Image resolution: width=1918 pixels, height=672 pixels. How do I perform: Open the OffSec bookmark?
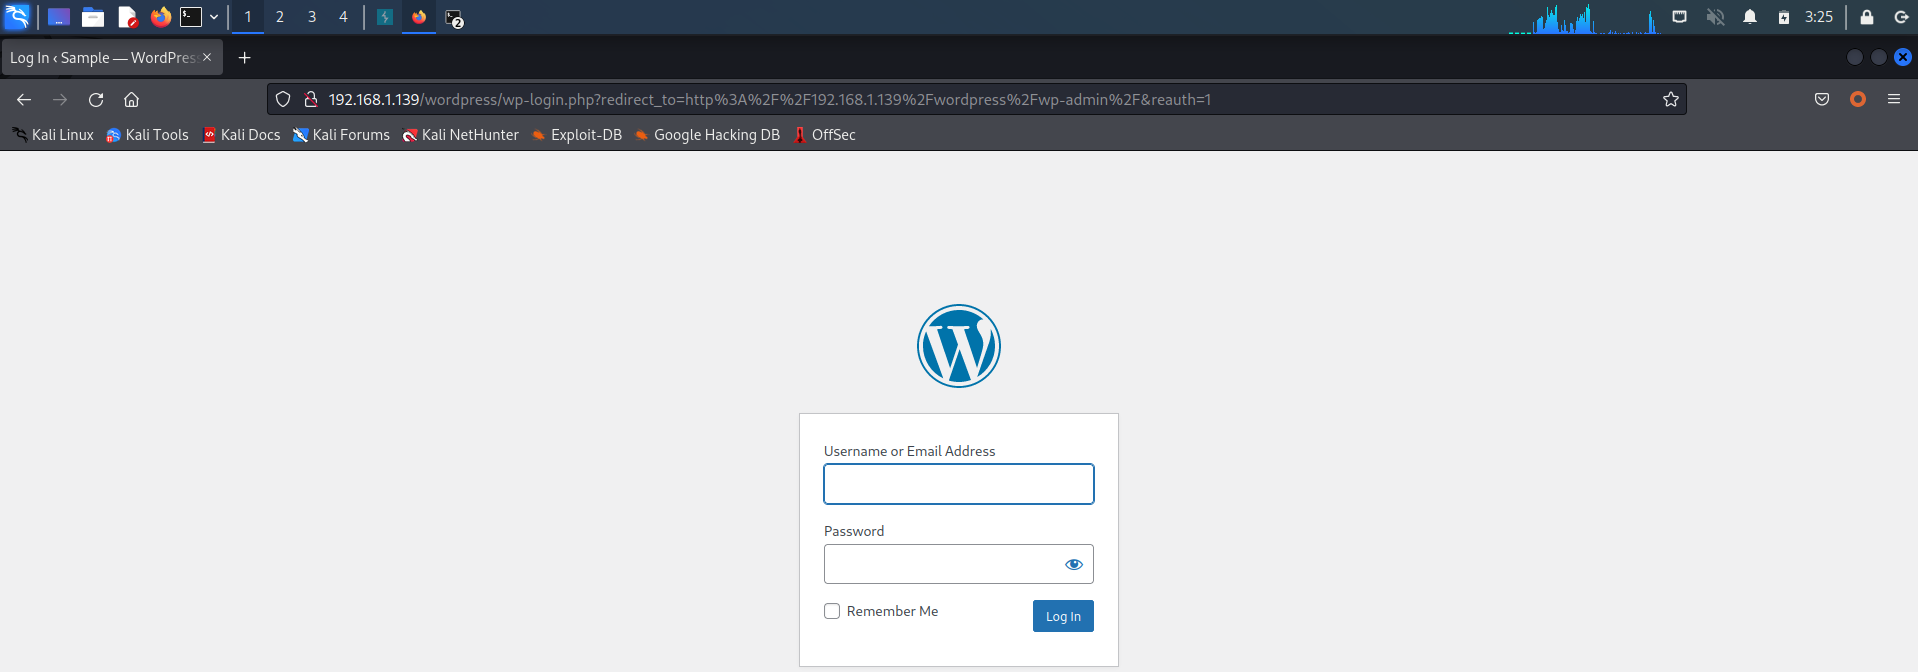824,135
